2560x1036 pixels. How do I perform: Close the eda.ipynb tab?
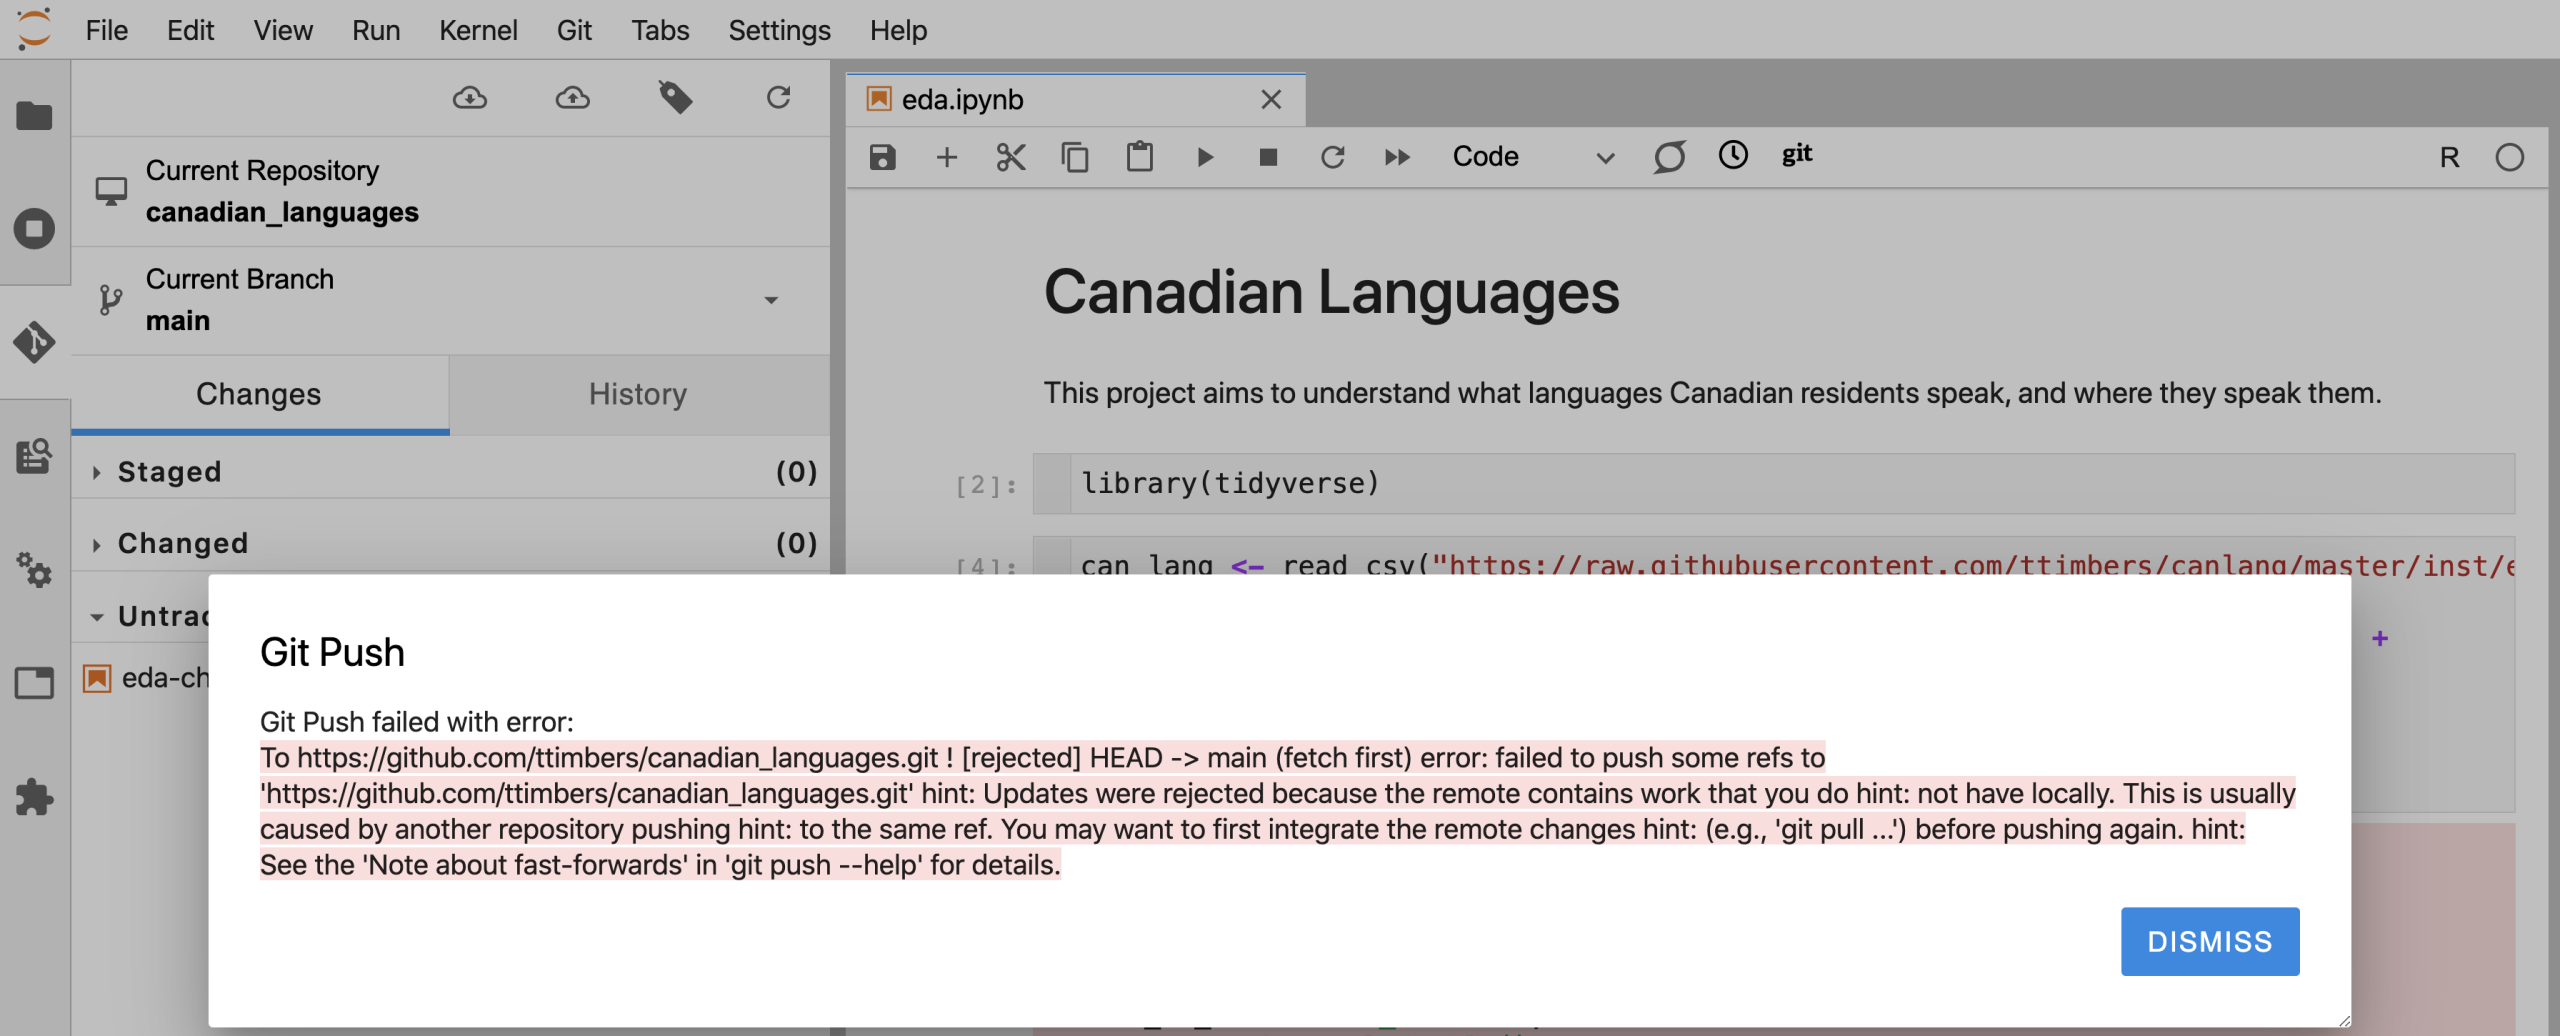(1271, 100)
